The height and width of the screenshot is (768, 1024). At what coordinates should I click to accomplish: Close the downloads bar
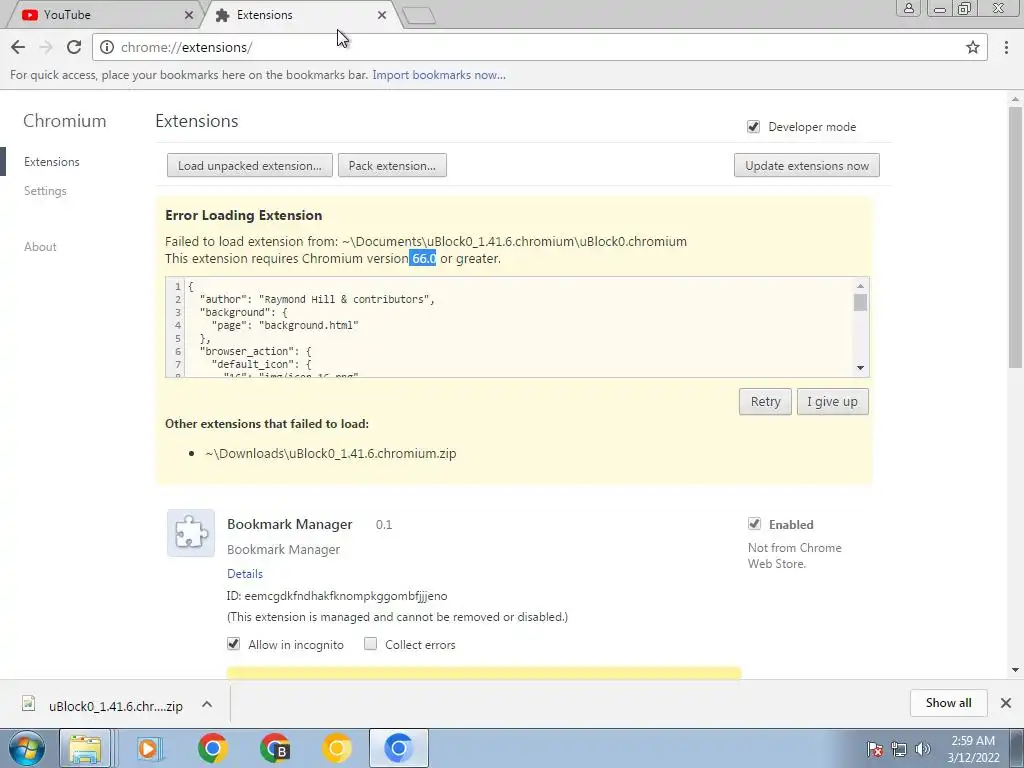[x=1006, y=703]
